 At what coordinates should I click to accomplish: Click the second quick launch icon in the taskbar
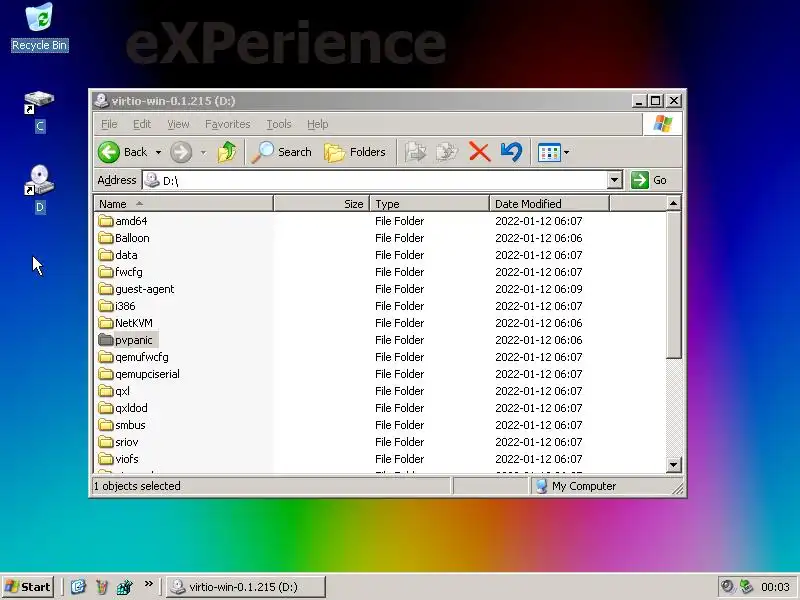(102, 587)
